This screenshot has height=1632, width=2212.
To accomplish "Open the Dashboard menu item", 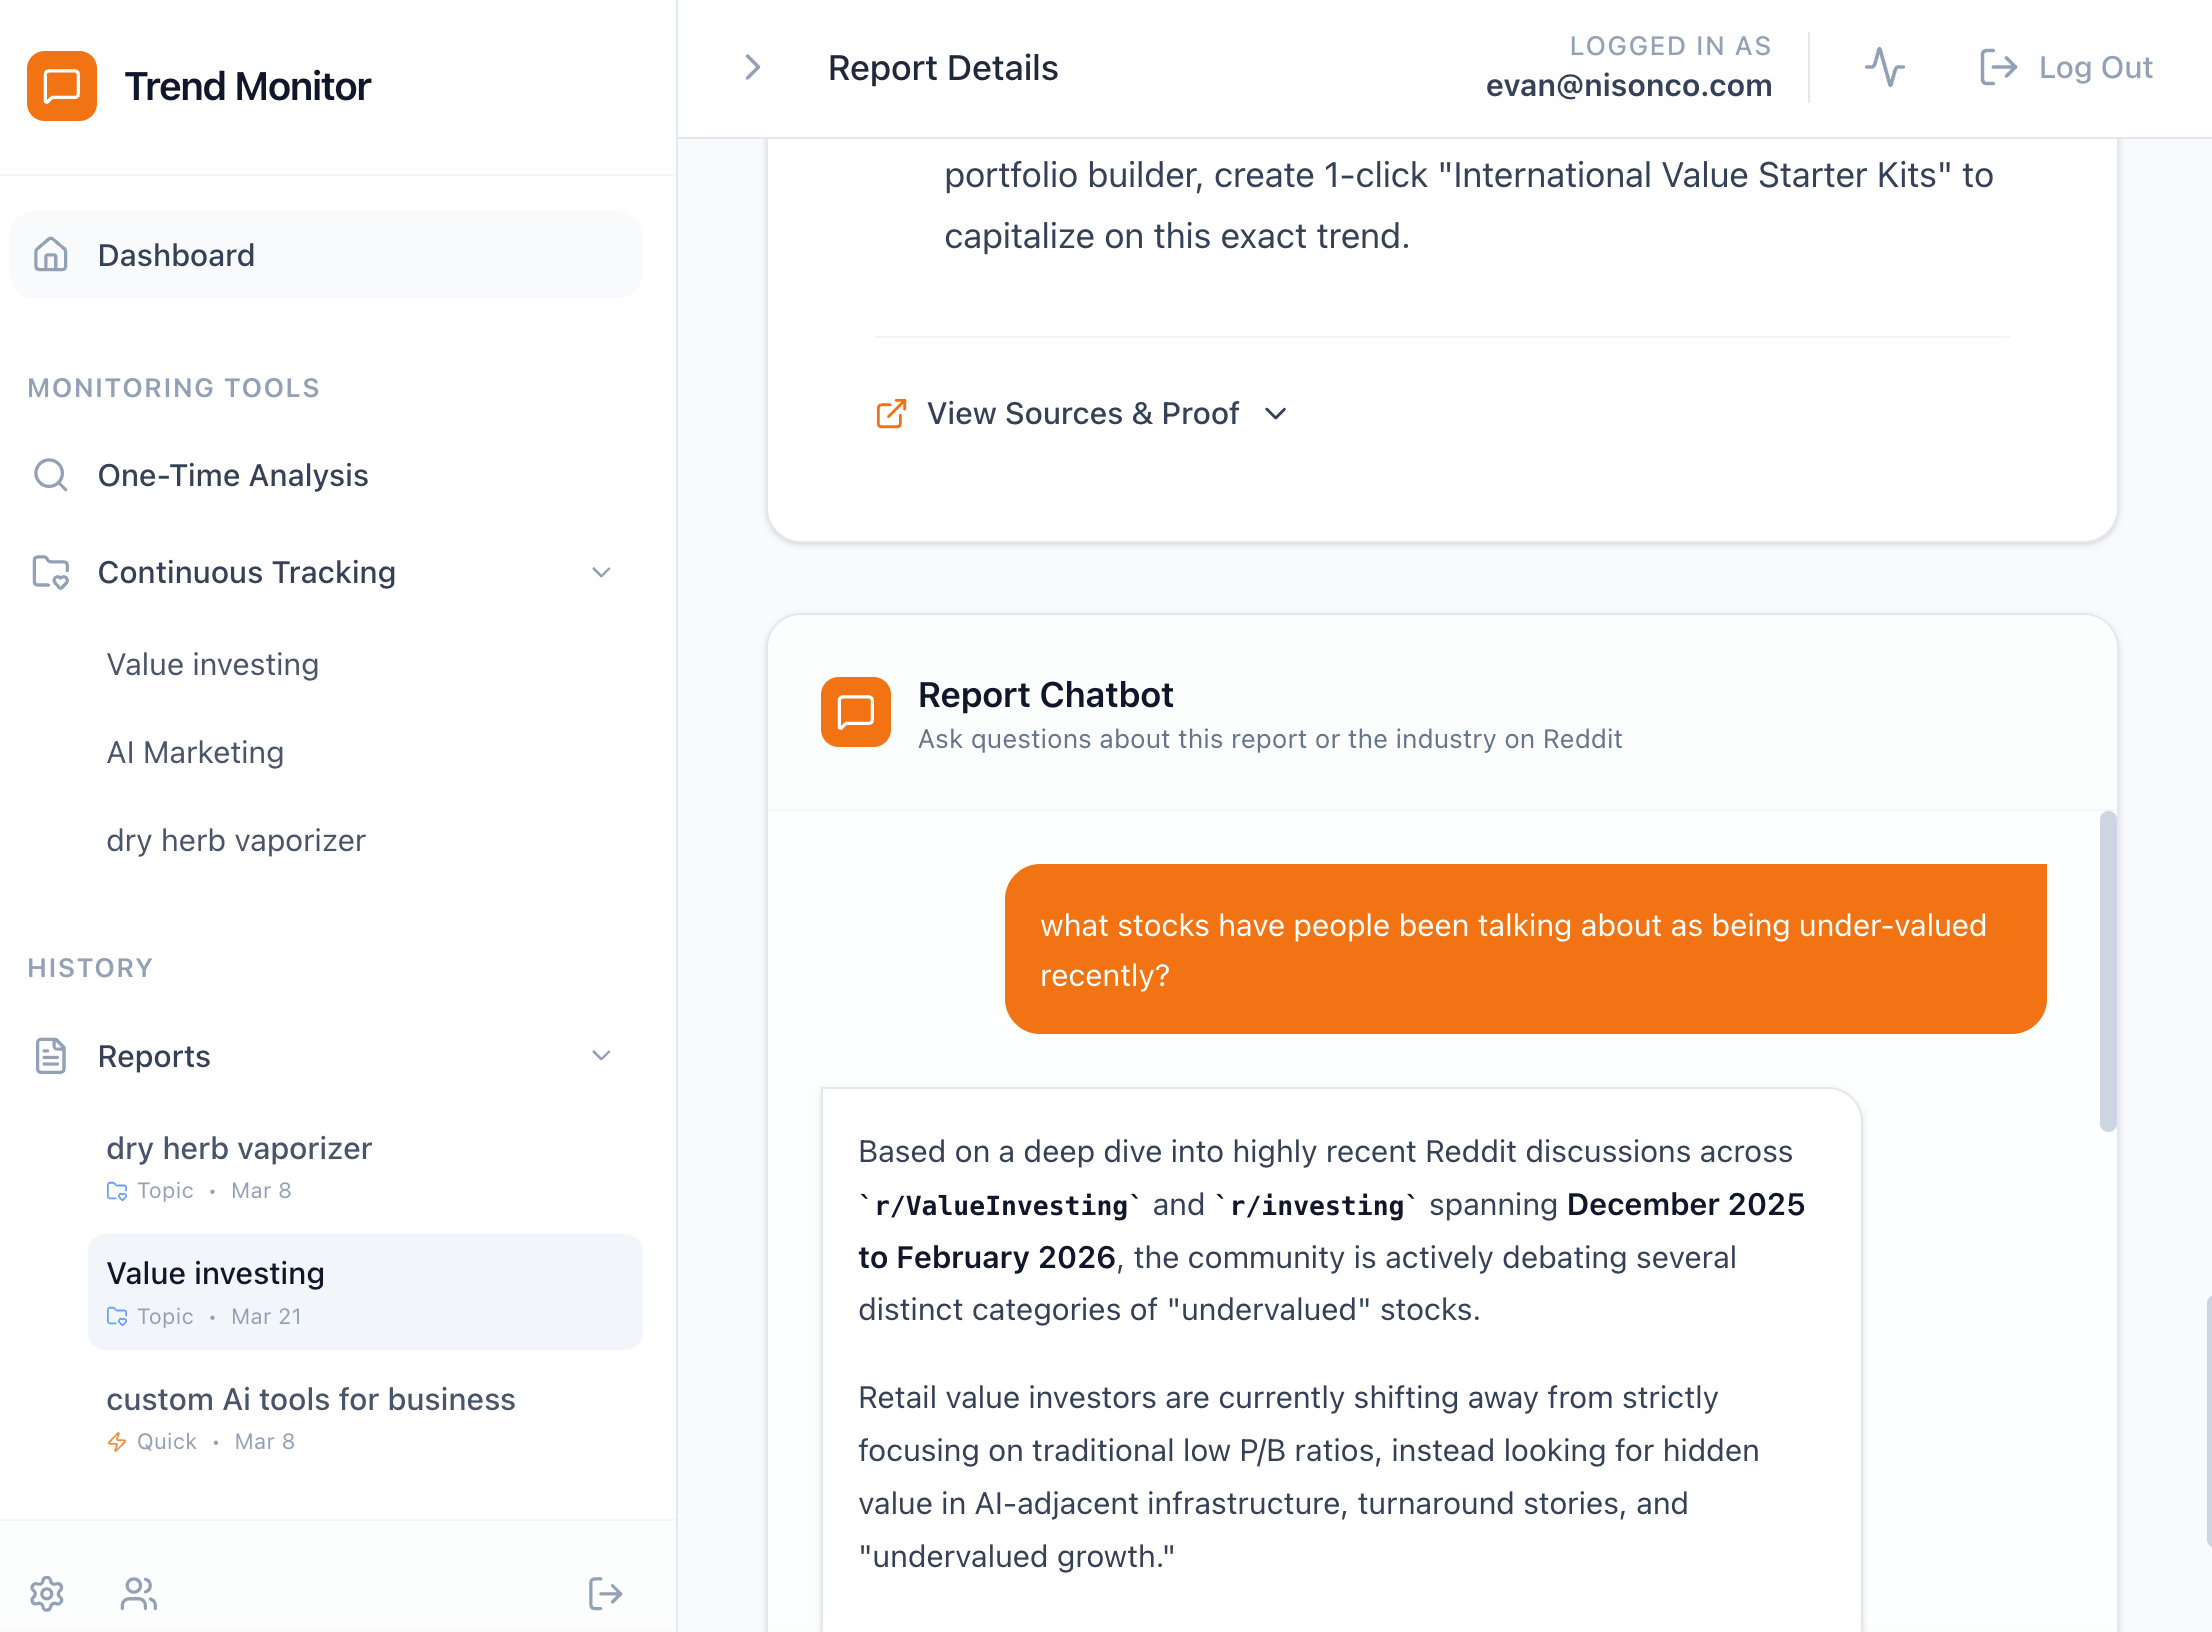I will point(326,255).
